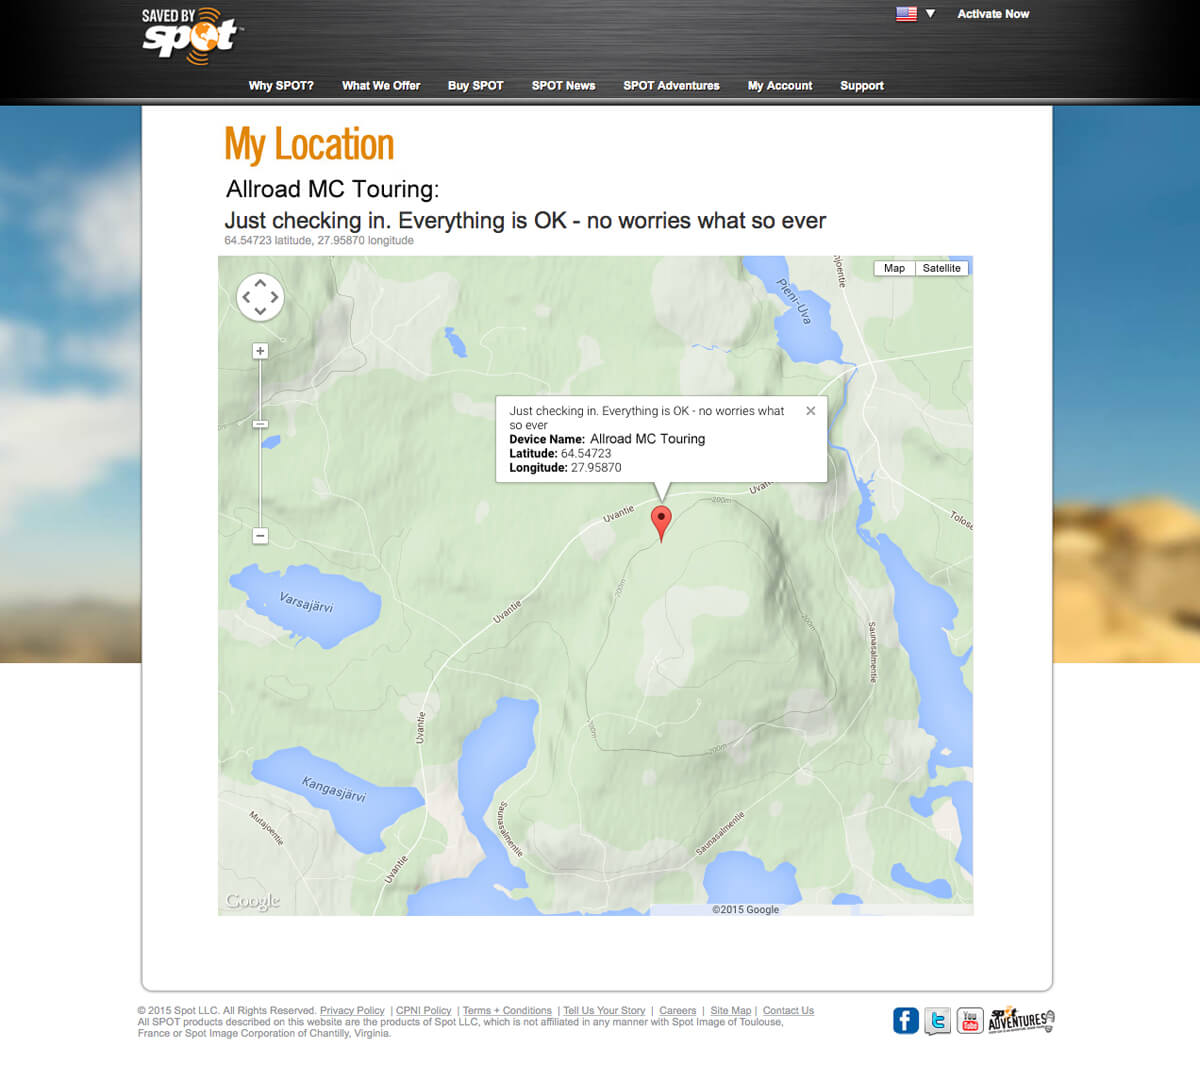Open the country selector dropdown arrow
This screenshot has width=1200, height=1065.
coord(930,14)
